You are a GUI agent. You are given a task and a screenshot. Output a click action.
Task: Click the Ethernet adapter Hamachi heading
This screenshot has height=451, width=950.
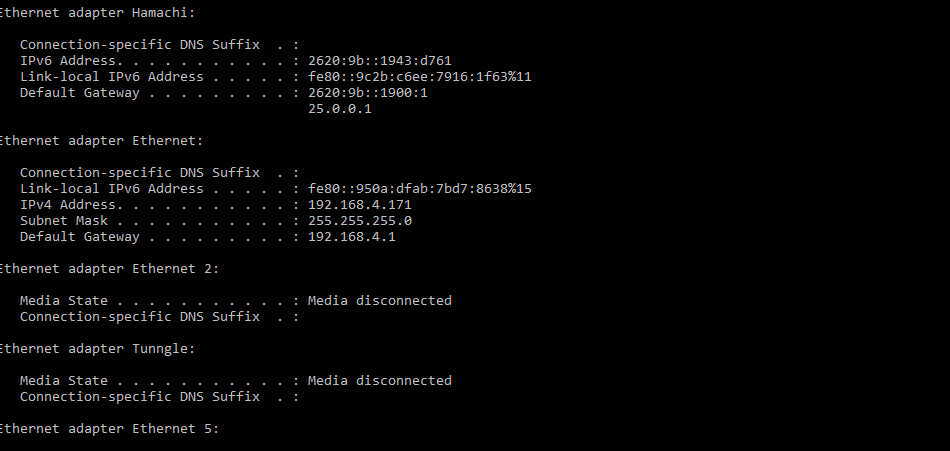(x=98, y=12)
